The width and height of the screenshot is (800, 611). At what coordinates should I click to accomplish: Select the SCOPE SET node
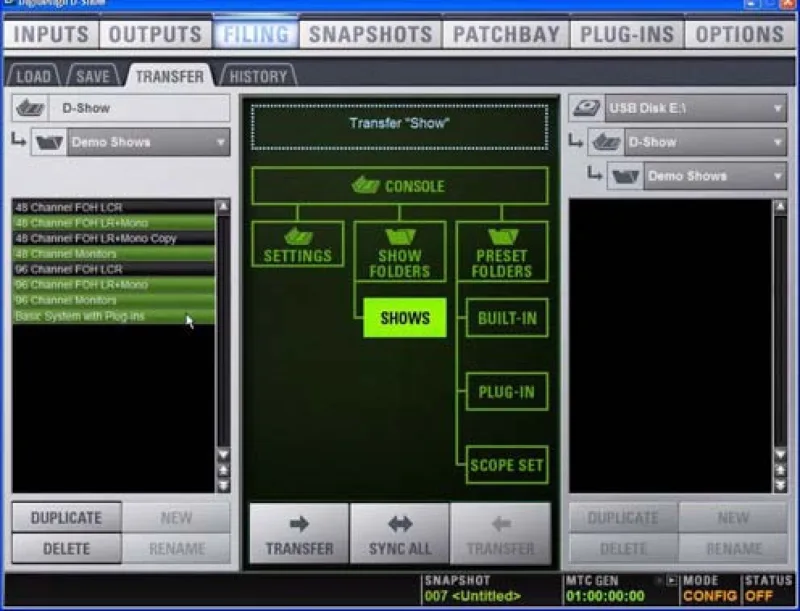pyautogui.click(x=507, y=465)
